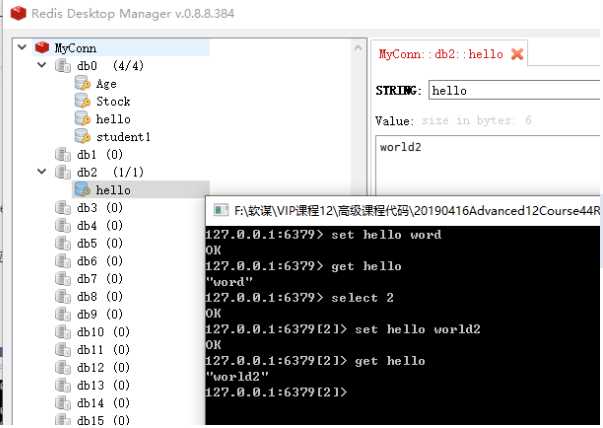Click the db10 database icon
The width and height of the screenshot is (603, 428).
(x=63, y=332)
